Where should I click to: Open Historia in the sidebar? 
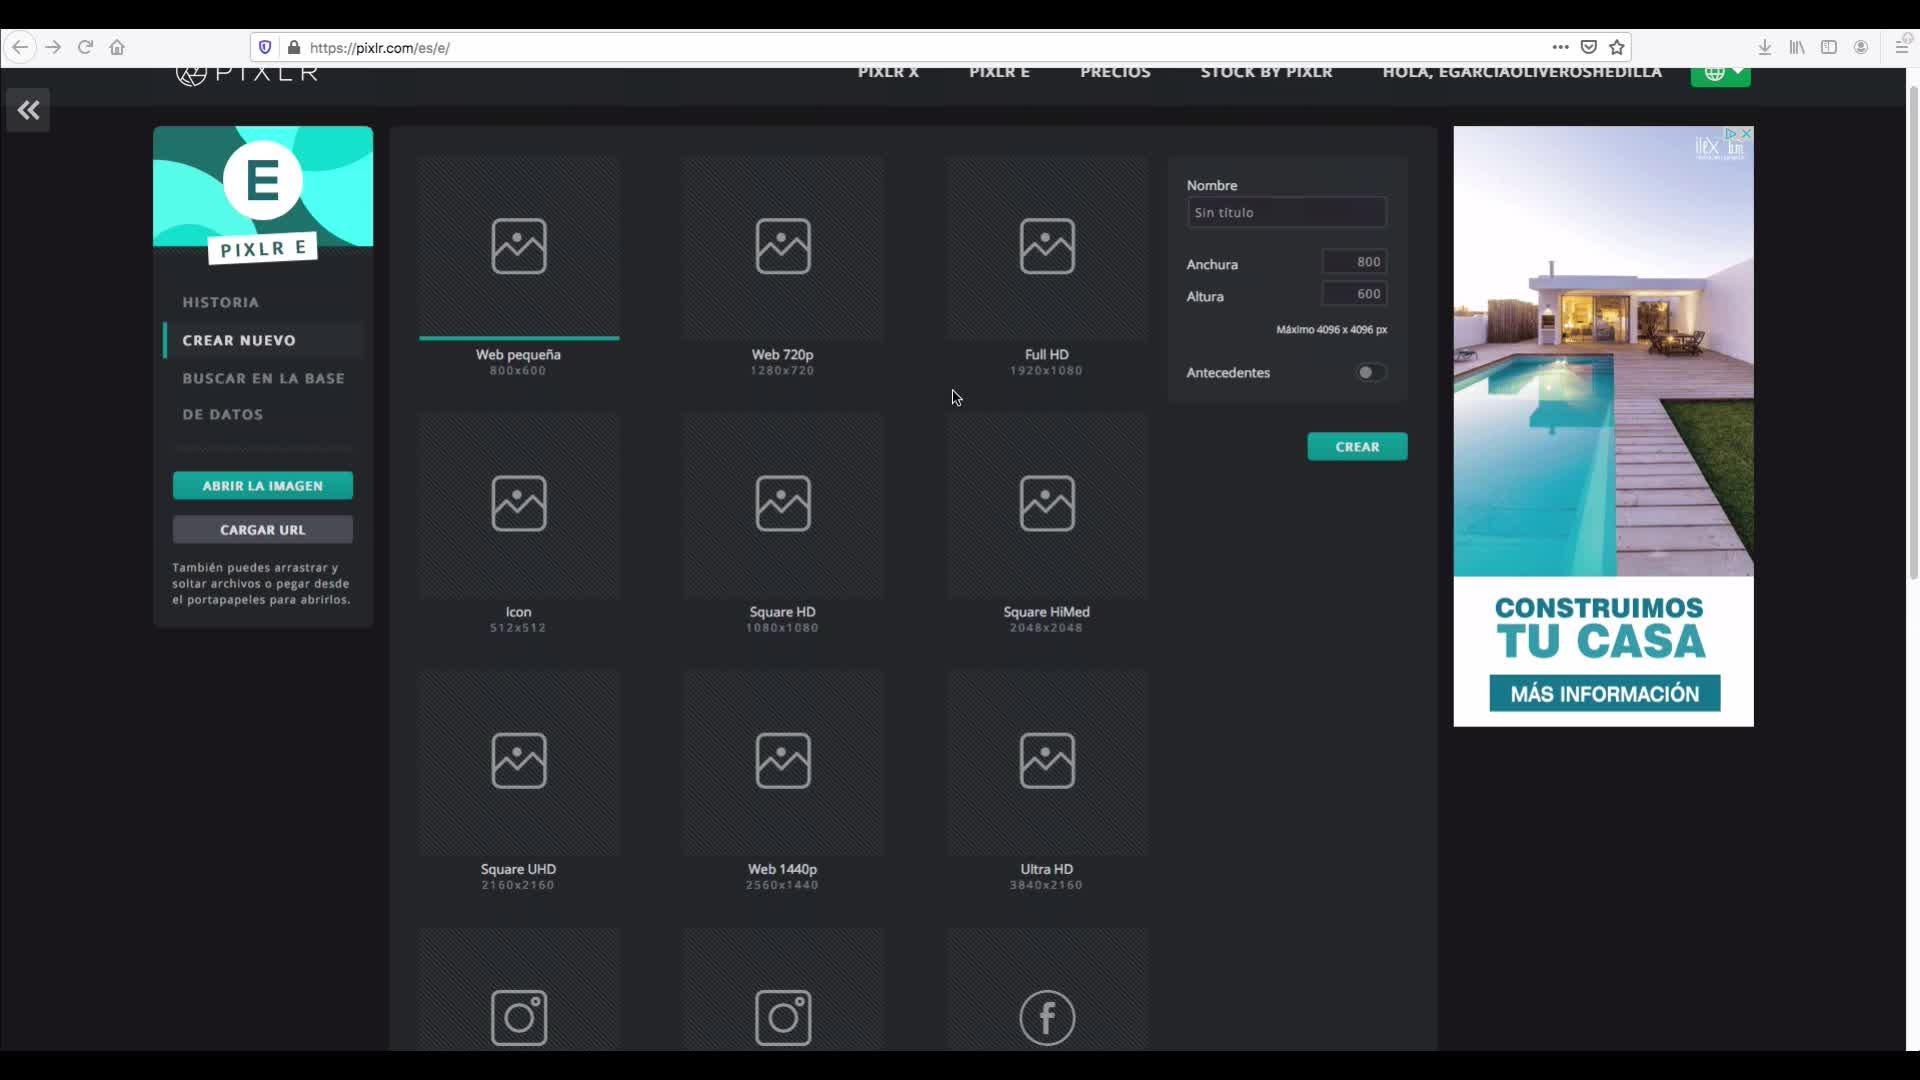coord(220,302)
